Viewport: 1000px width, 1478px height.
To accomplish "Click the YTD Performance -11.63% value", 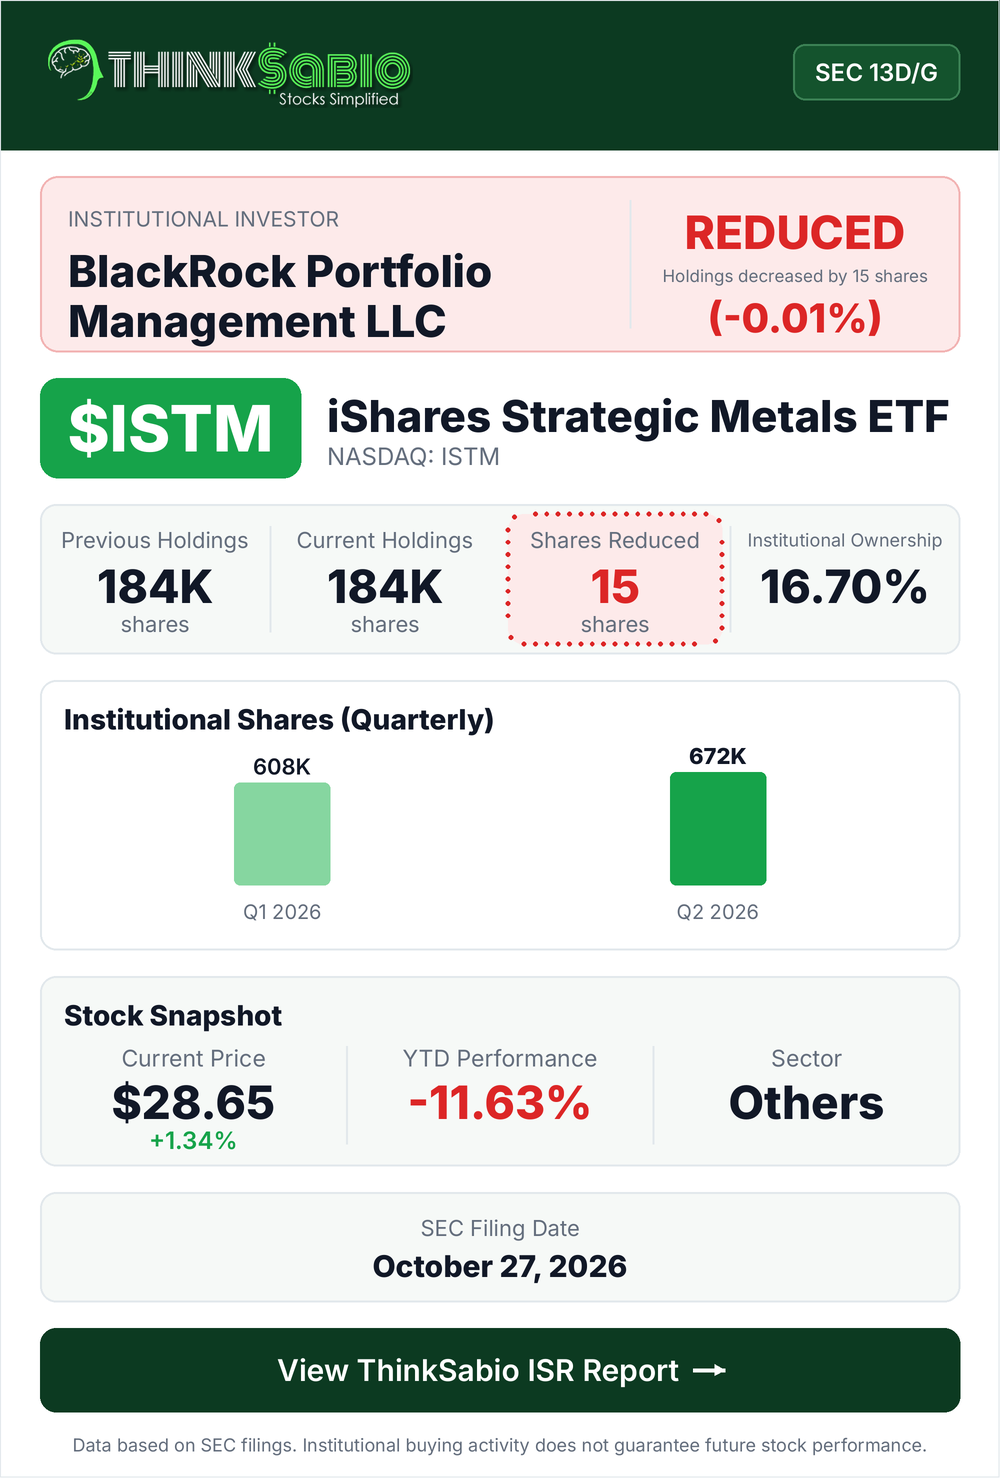I will (x=500, y=1103).
